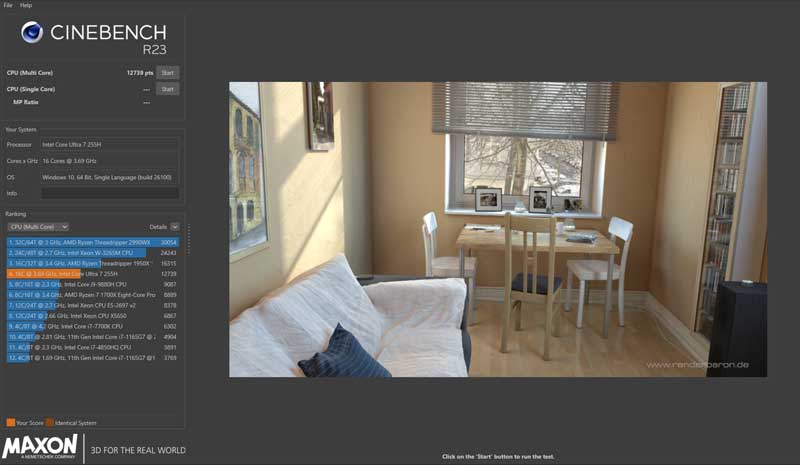Select the Intel Core i9-9880H ranking row
The height and width of the screenshot is (465, 800).
[x=92, y=284]
